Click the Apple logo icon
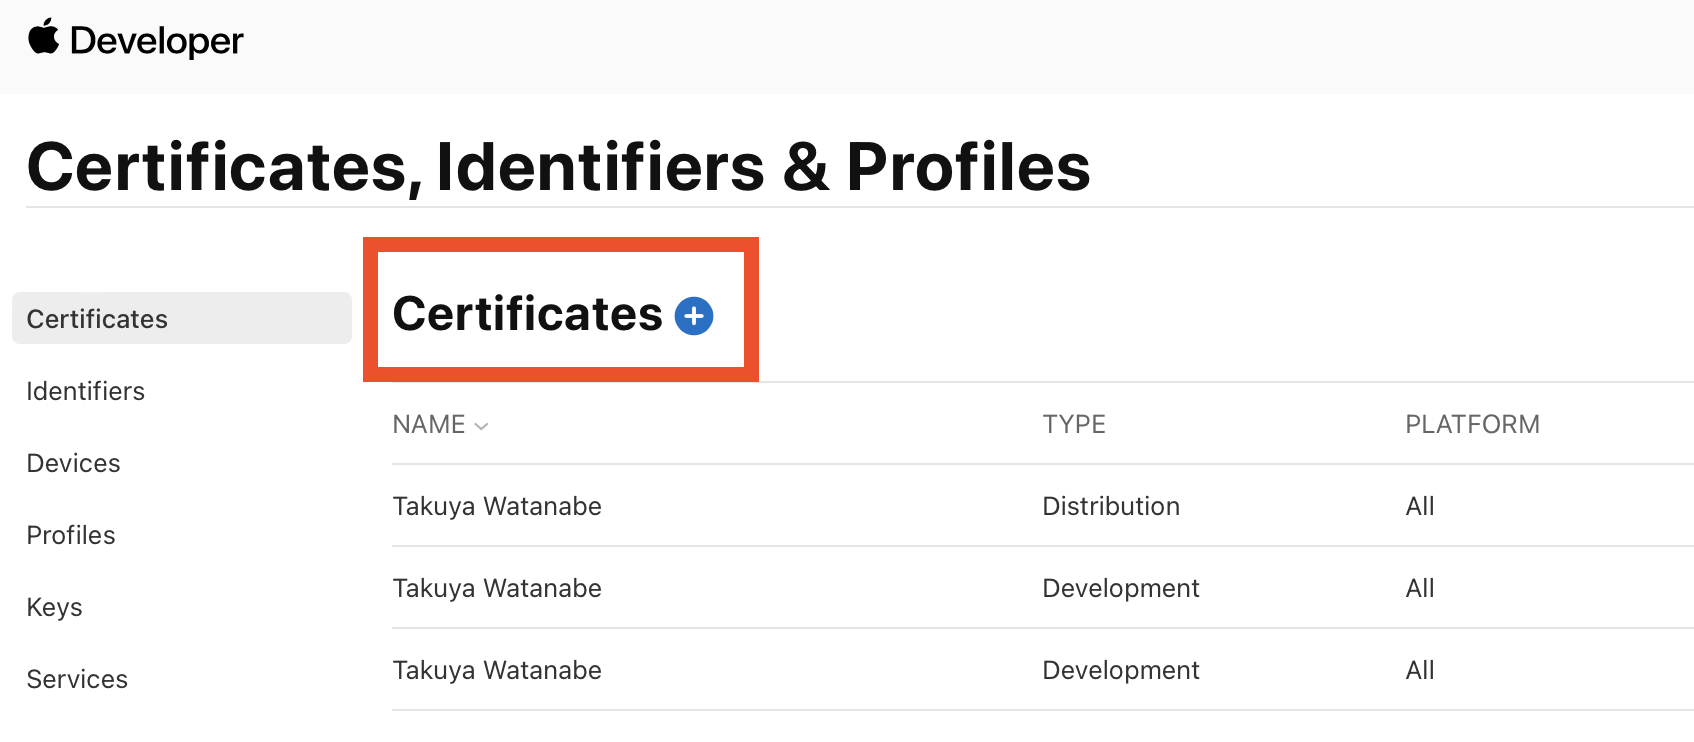This screenshot has height=742, width=1694. click(x=43, y=38)
